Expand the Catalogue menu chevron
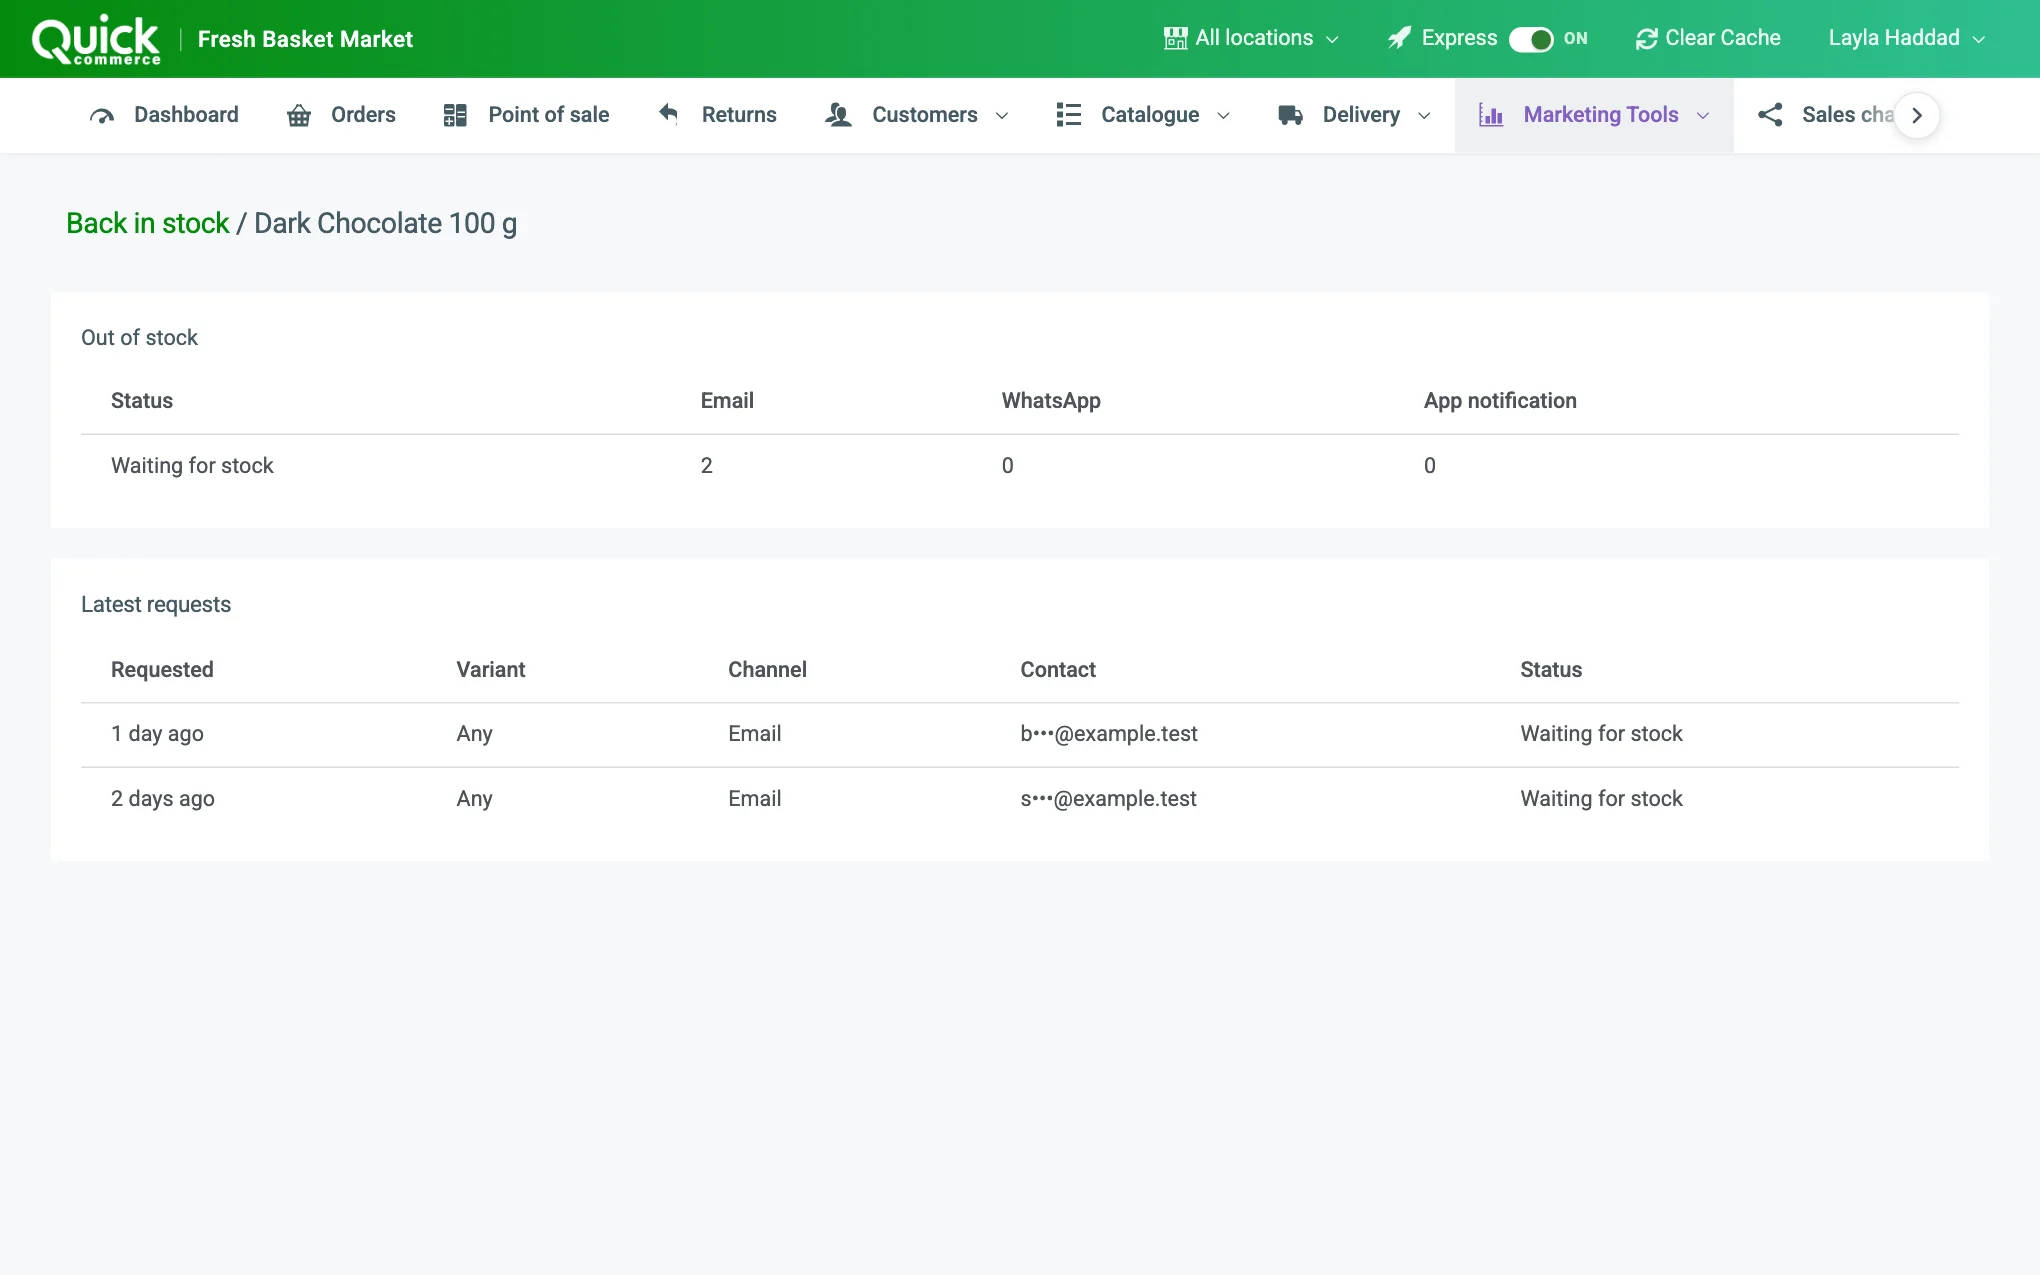 point(1223,116)
